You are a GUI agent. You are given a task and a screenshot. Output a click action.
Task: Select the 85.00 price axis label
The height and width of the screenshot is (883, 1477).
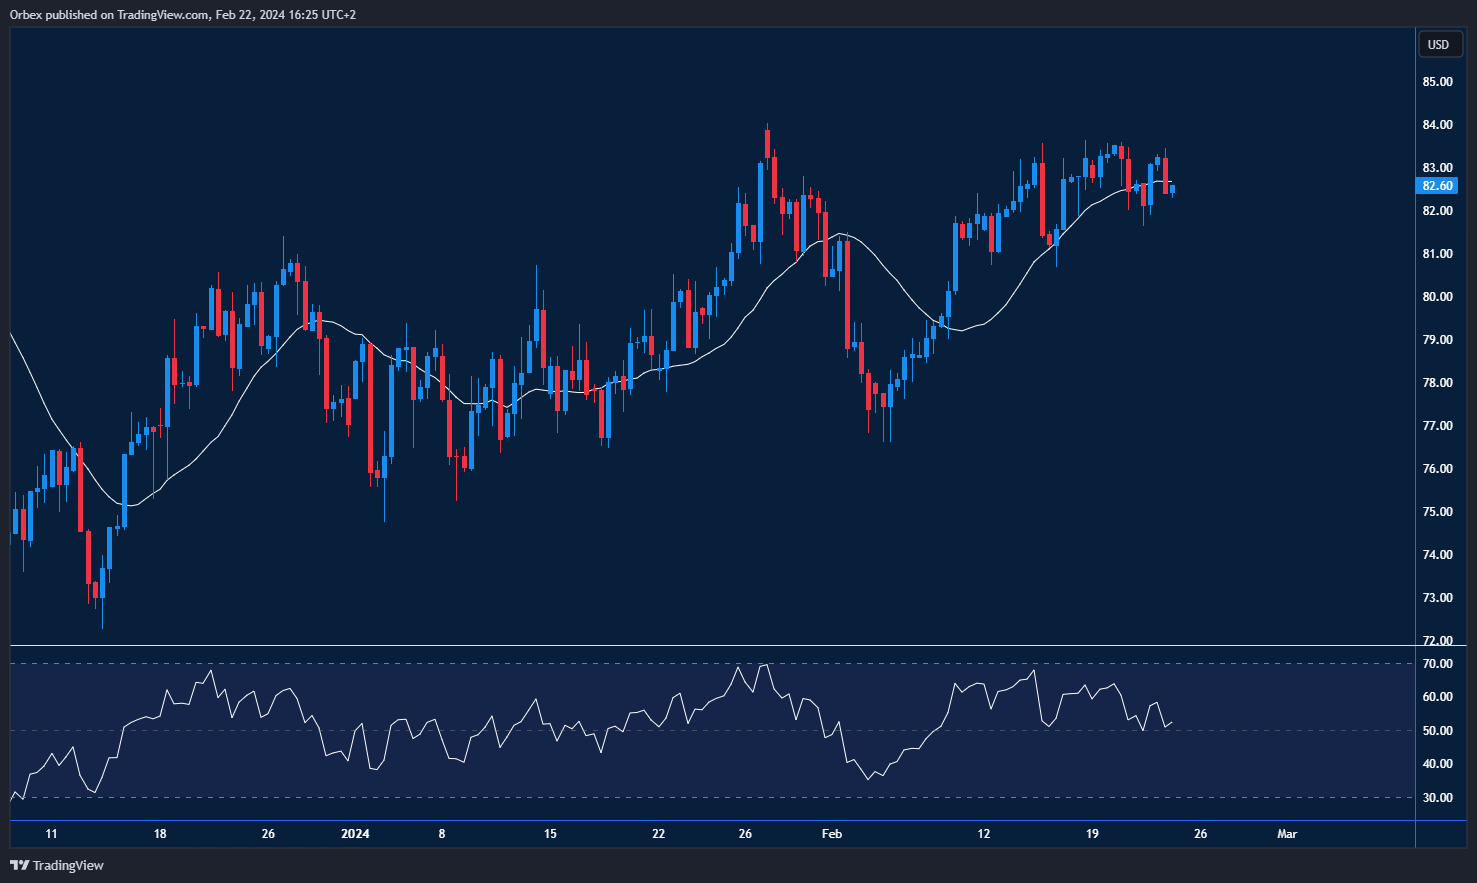1437,82
